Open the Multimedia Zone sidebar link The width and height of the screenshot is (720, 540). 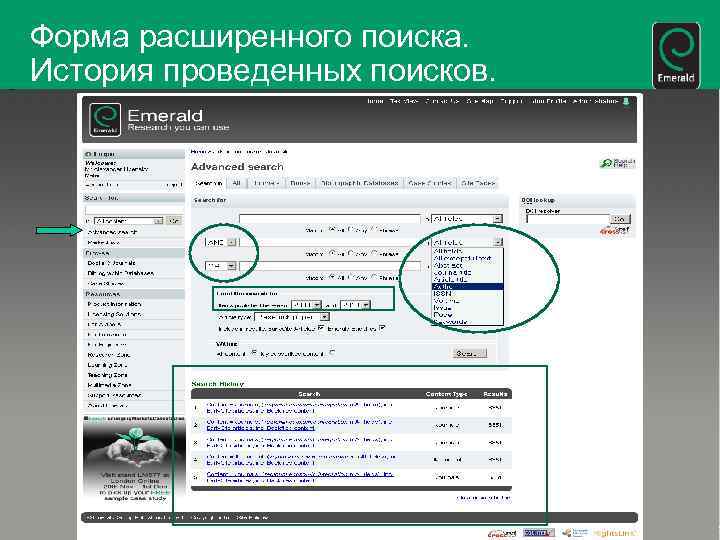109,385
